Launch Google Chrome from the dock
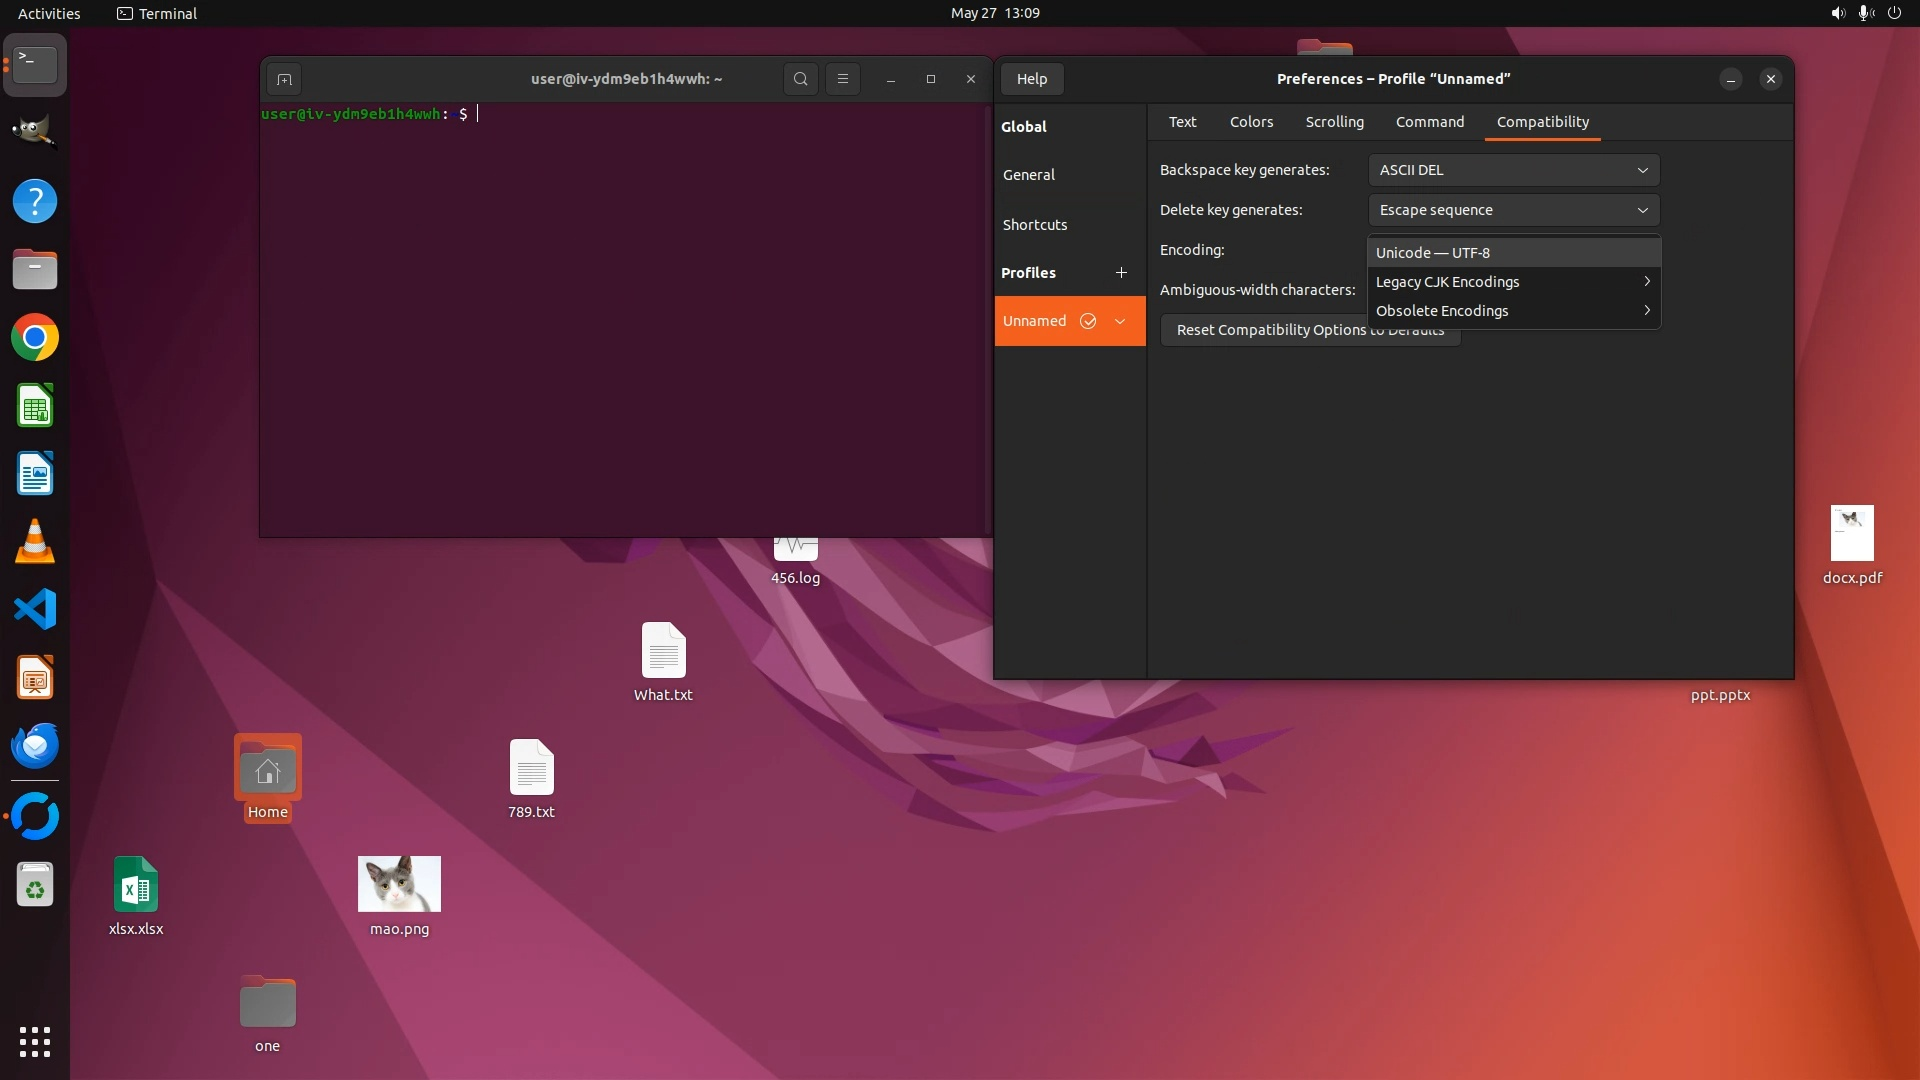Image resolution: width=1920 pixels, height=1080 pixels. point(35,338)
